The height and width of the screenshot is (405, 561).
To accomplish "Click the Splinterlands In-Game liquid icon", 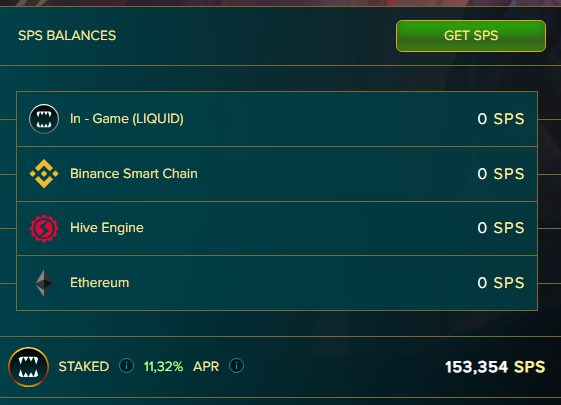I will click(x=44, y=119).
